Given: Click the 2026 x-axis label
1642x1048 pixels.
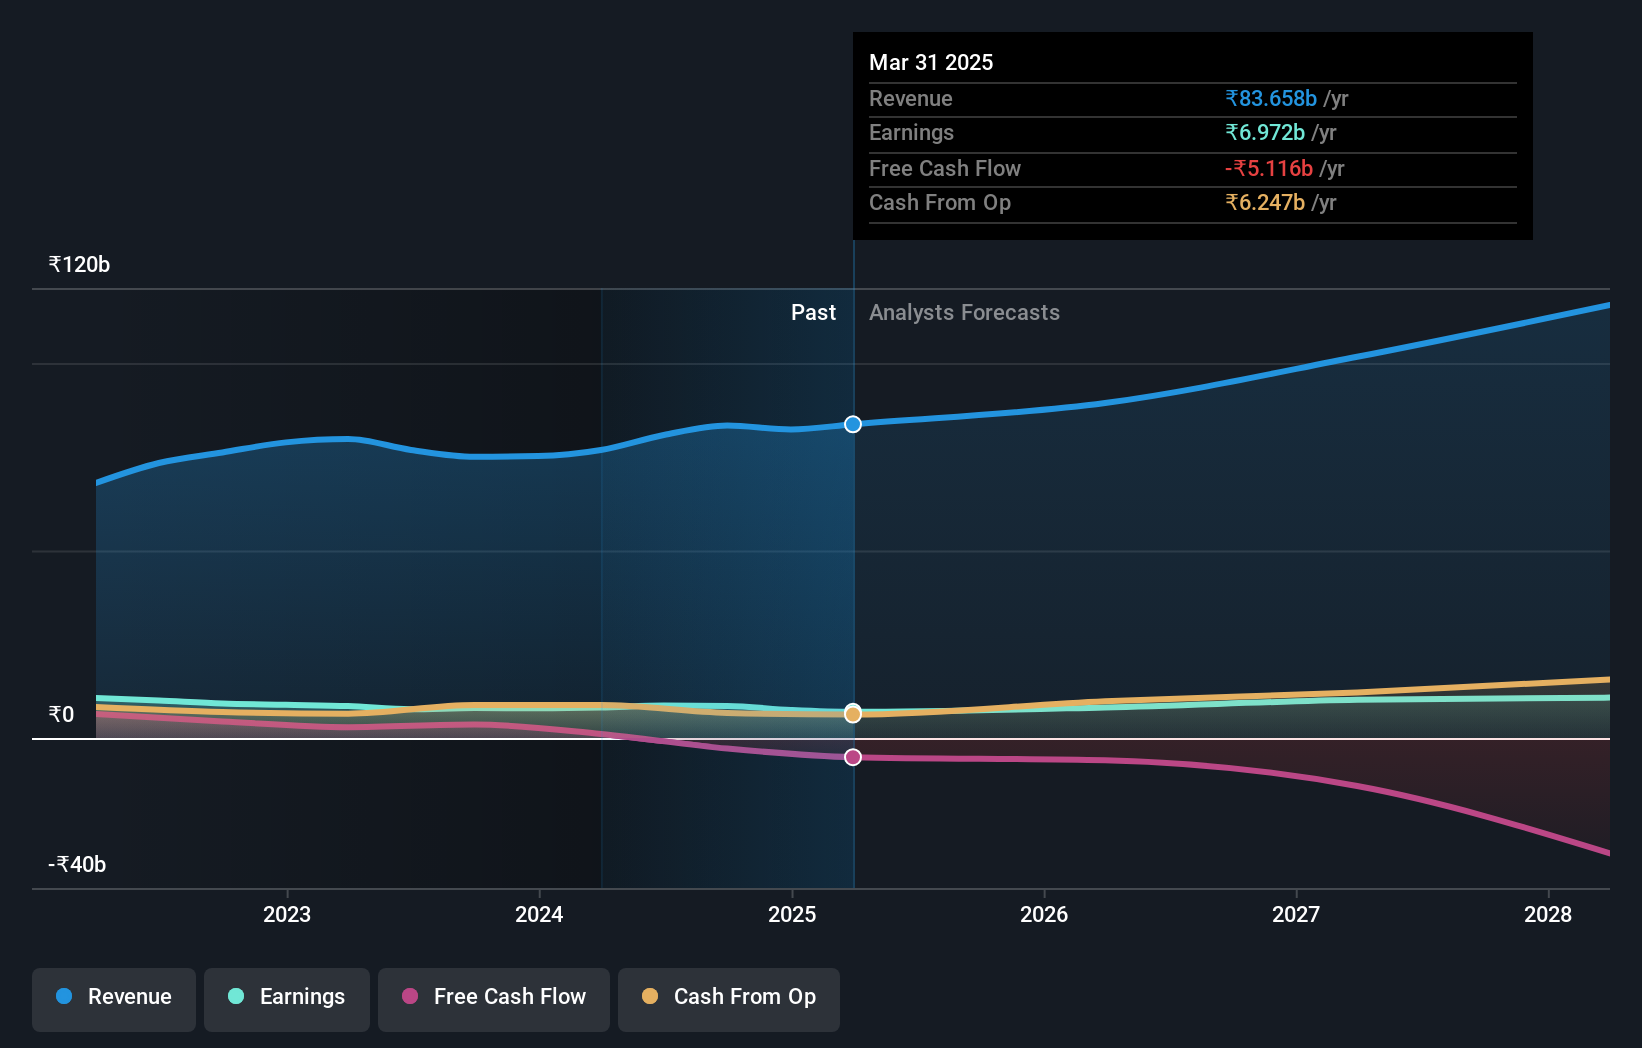Looking at the screenshot, I should 1044,914.
